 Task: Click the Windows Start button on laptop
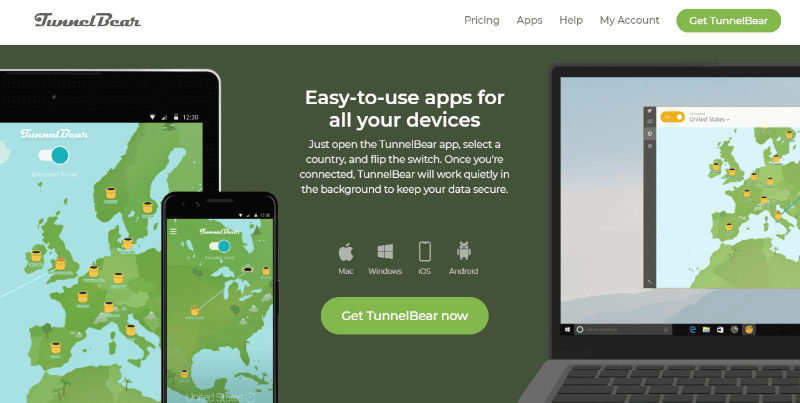click(567, 330)
